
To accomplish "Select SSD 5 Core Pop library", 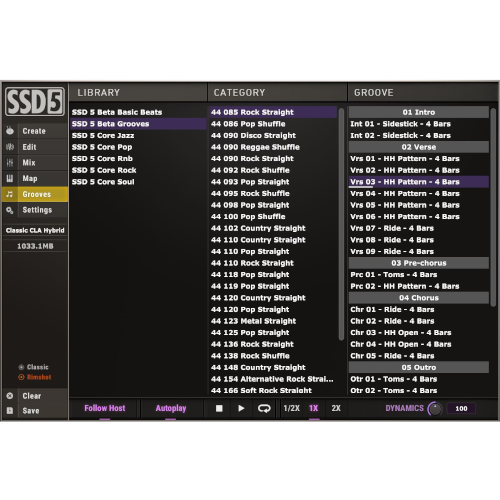I will (x=138, y=147).
